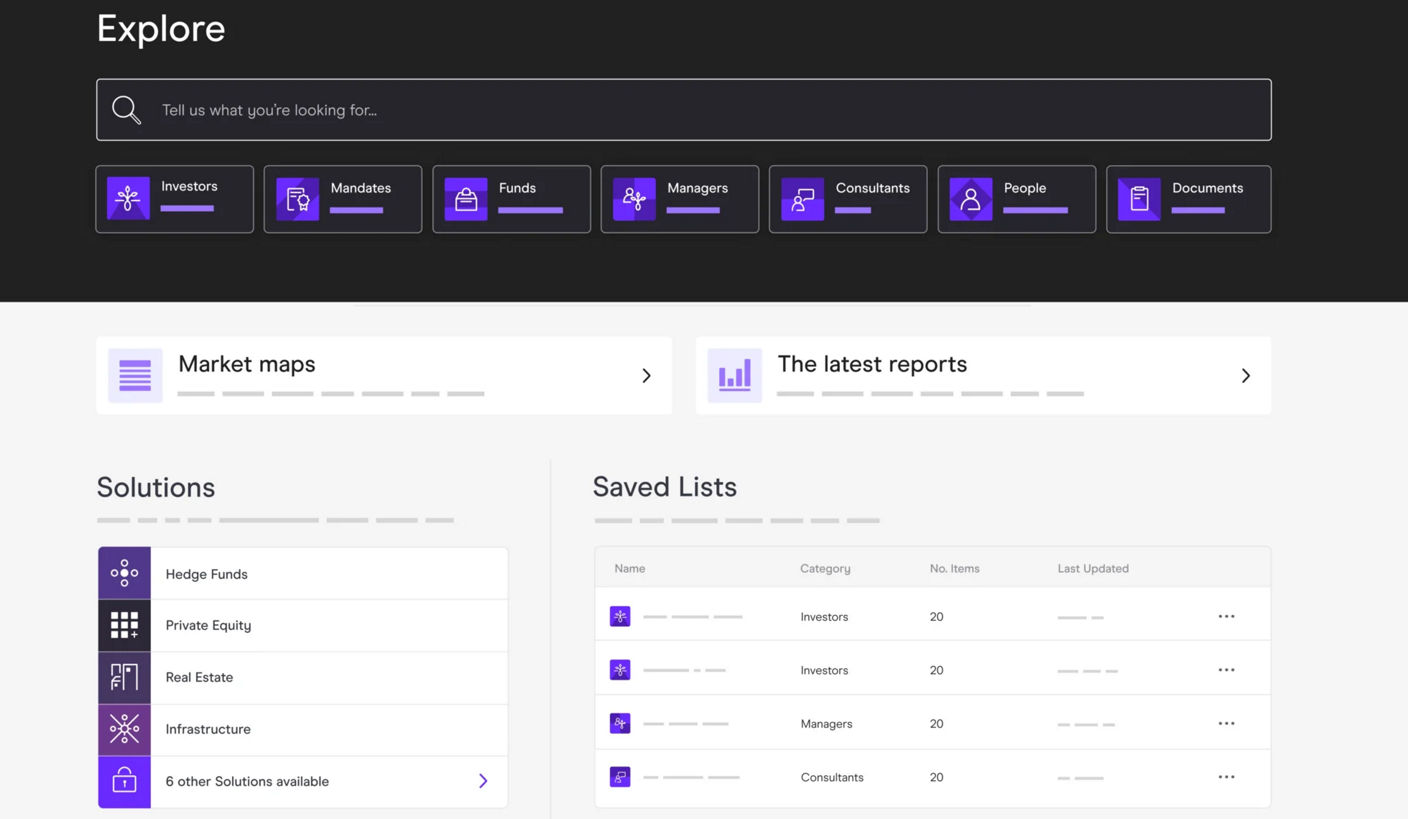Focus the Tell us what you're looking for field
The height and width of the screenshot is (819, 1408).
(x=684, y=110)
